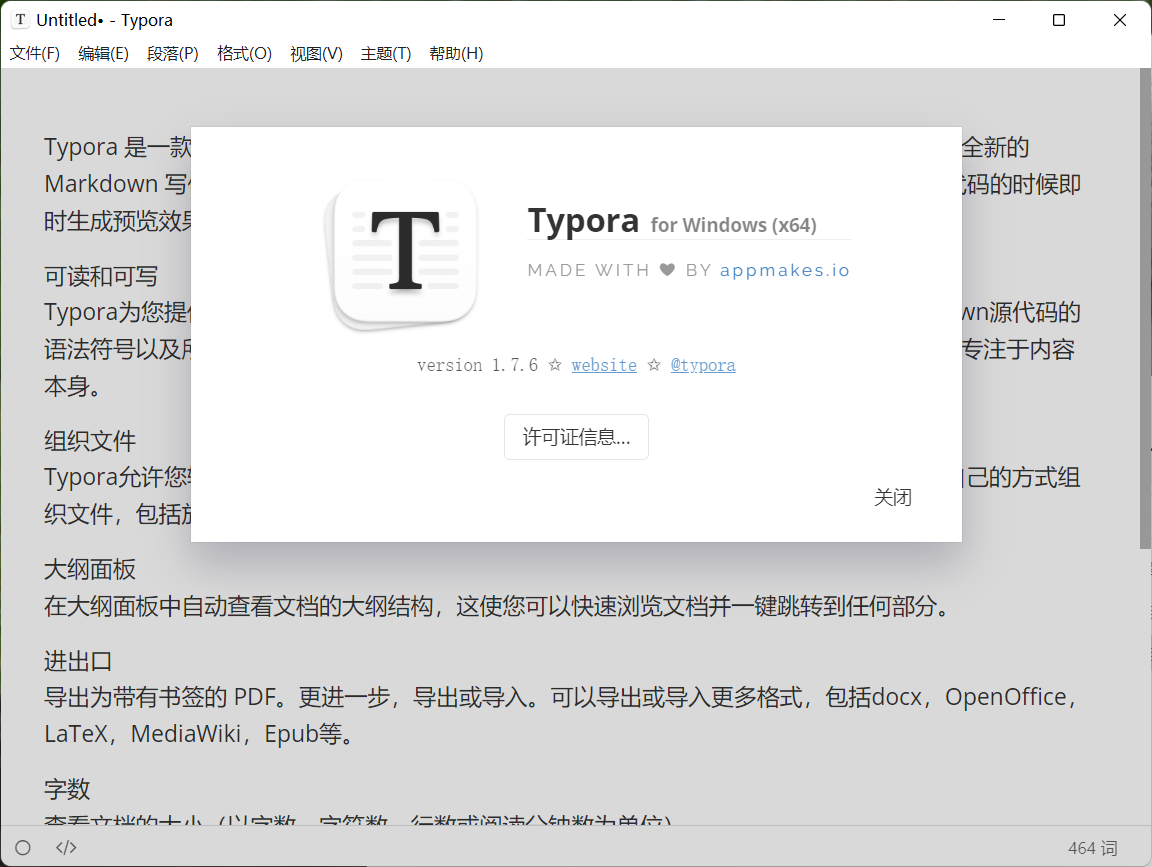Open the 帮助(H) menu
1152x867 pixels.
456,54
